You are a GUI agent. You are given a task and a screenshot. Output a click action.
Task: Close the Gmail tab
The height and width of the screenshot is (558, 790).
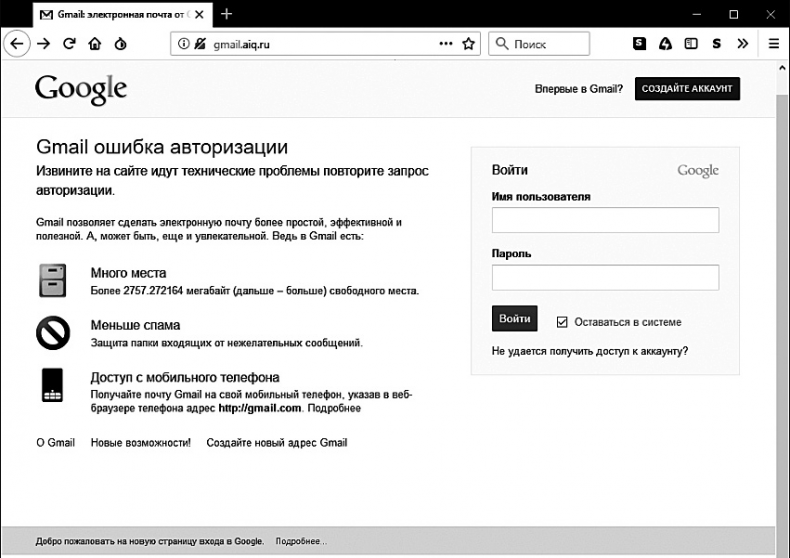tap(197, 15)
